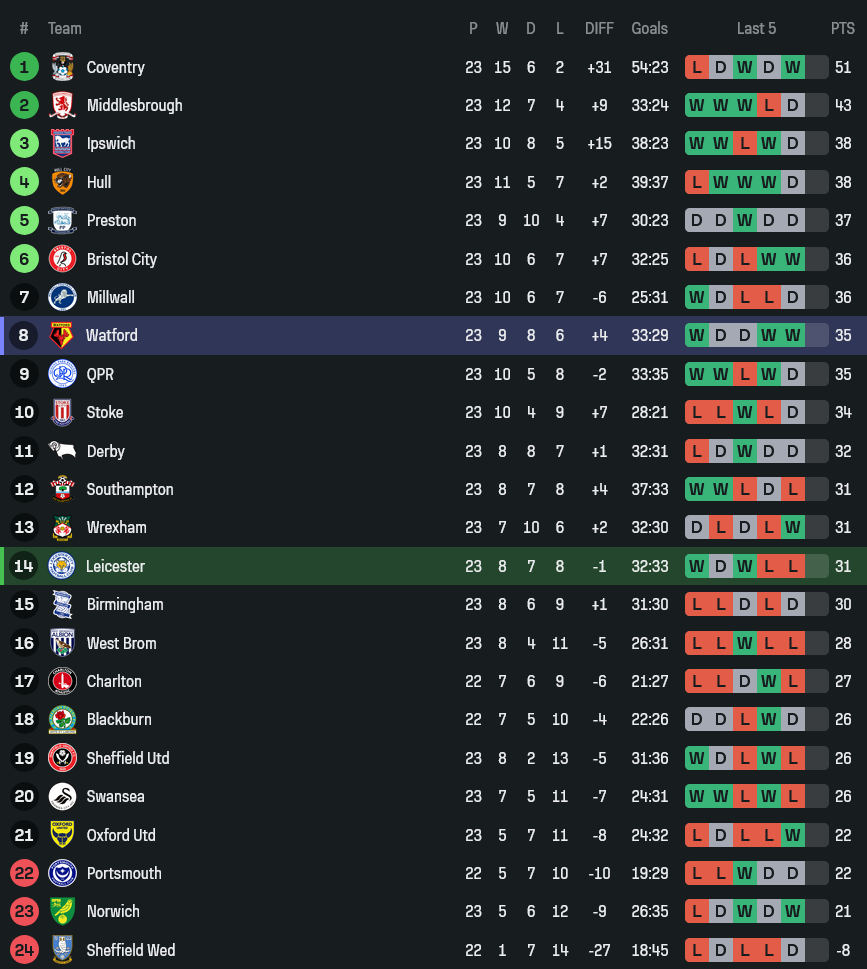Click the Millwall lion badge
The width and height of the screenshot is (867, 969).
point(62,297)
